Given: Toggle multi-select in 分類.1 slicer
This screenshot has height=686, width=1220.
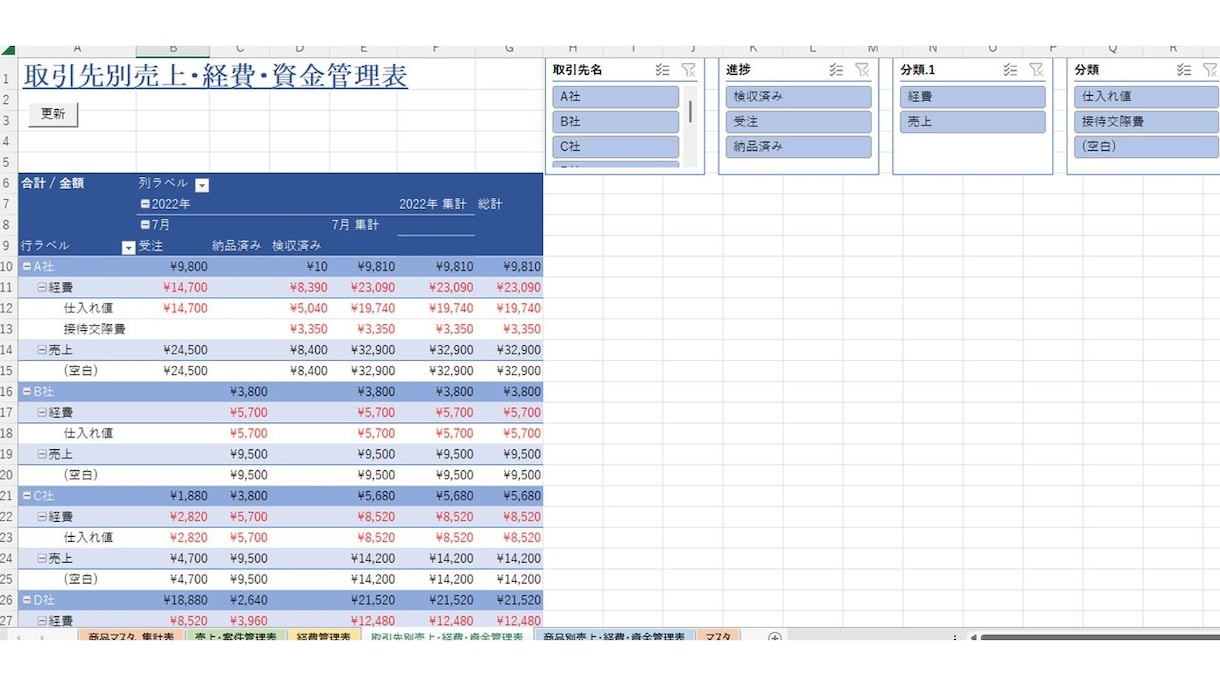Looking at the screenshot, I should (x=1010, y=70).
